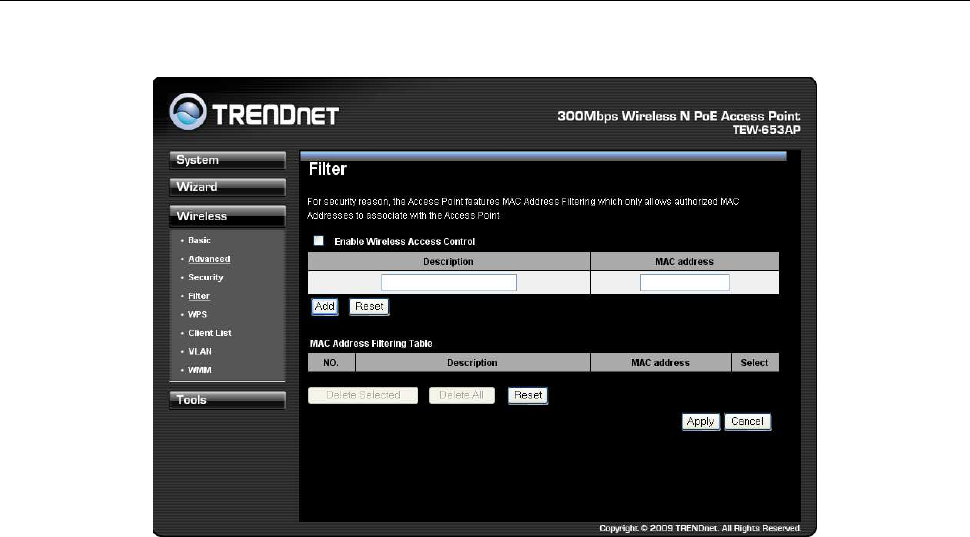Apply the filter settings
Image resolution: width=970 pixels, height=537 pixels.
coord(700,422)
